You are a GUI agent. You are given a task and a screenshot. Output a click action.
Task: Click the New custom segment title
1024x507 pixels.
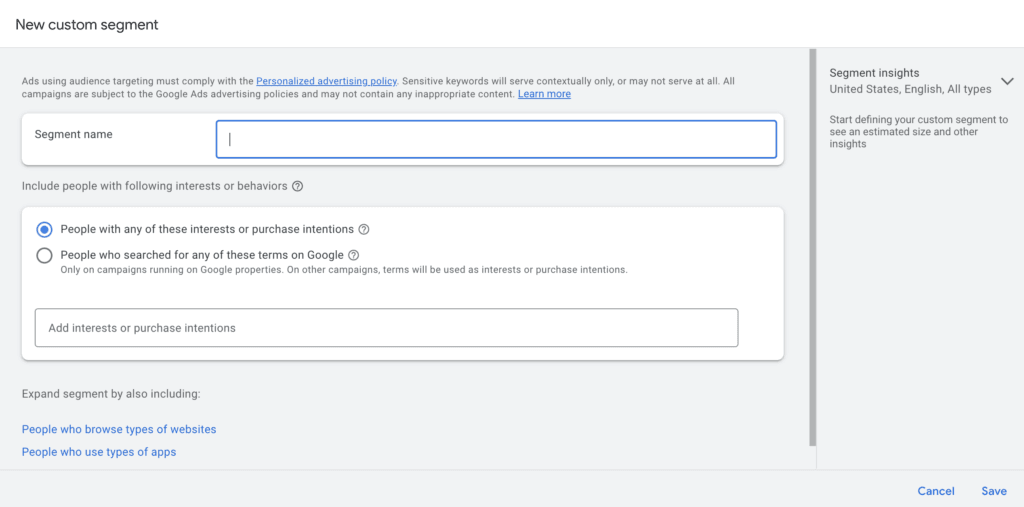coord(87,25)
